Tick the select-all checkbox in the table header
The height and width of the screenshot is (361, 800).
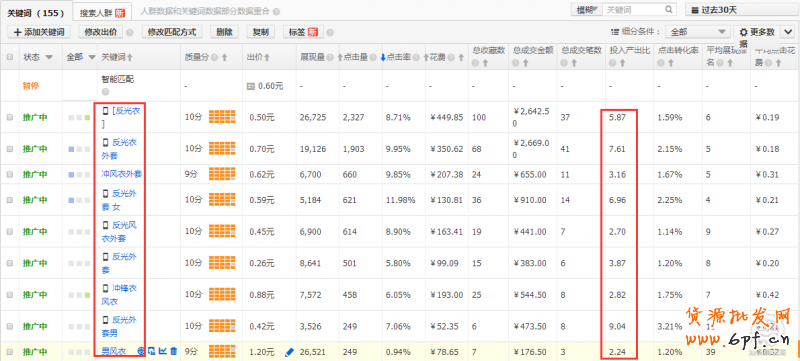pos(10,57)
